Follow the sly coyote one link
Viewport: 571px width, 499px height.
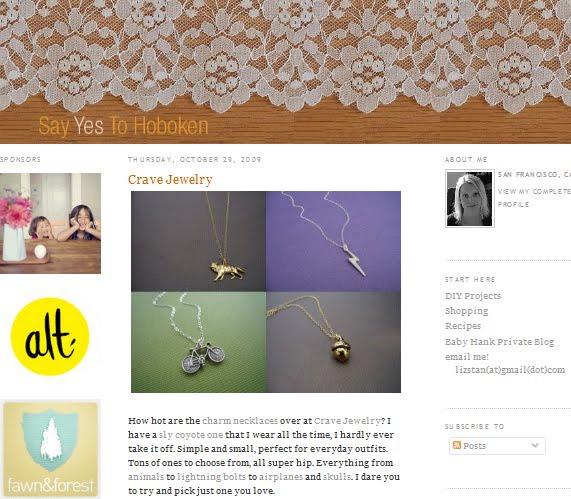pos(191,435)
